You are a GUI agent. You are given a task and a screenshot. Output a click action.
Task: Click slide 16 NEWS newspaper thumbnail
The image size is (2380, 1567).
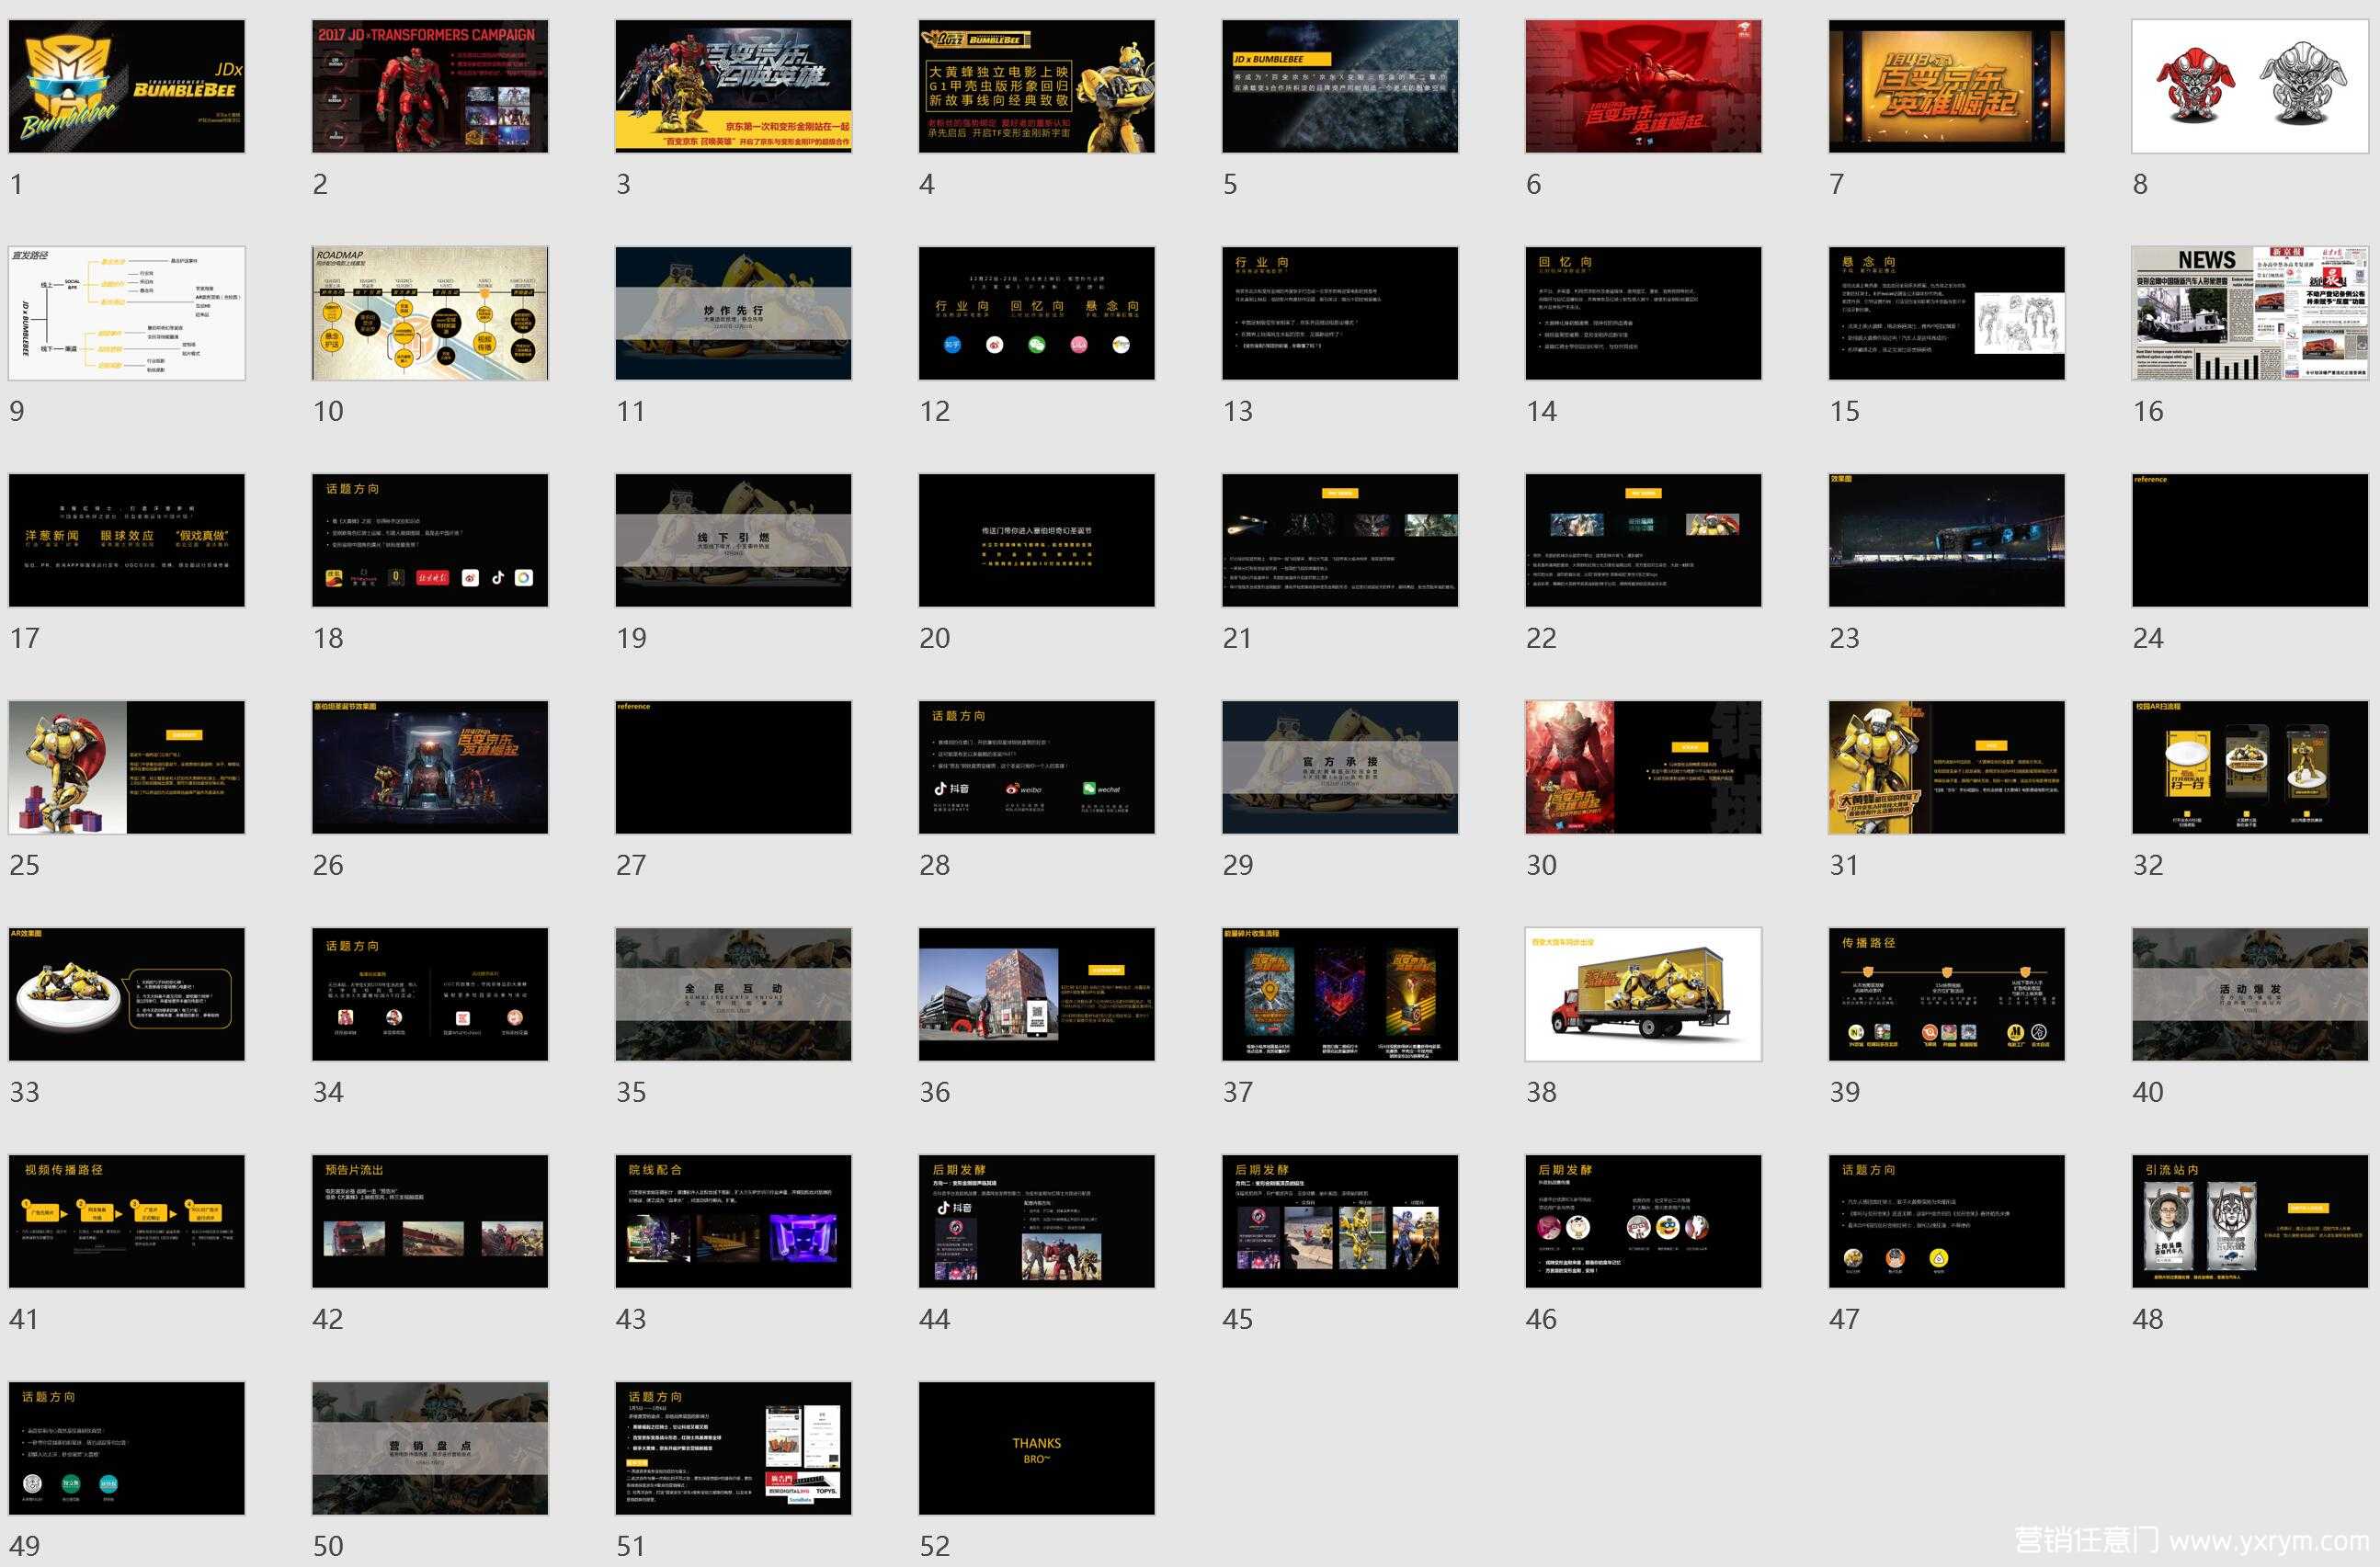click(2250, 313)
